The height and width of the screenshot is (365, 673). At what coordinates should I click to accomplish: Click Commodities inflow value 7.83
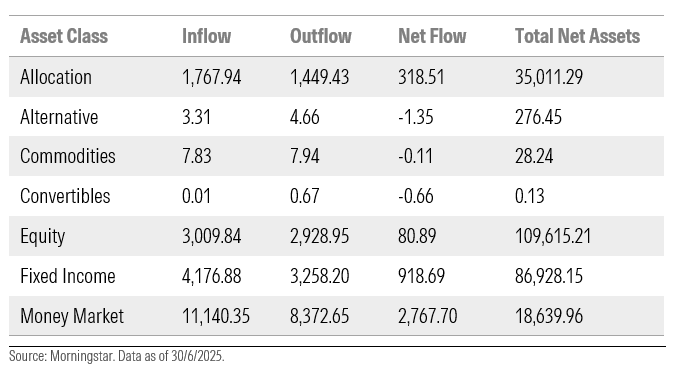[197, 156]
